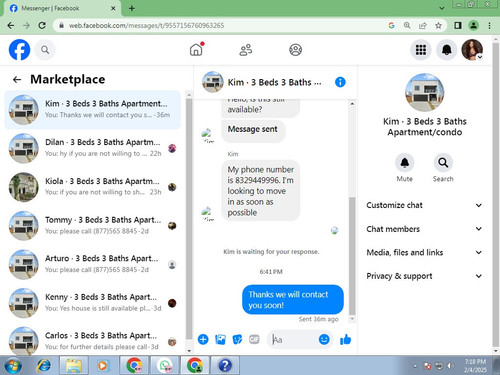Viewport: 500px width, 375px height.
Task: Open the Arturo conversation
Action: click(92, 264)
